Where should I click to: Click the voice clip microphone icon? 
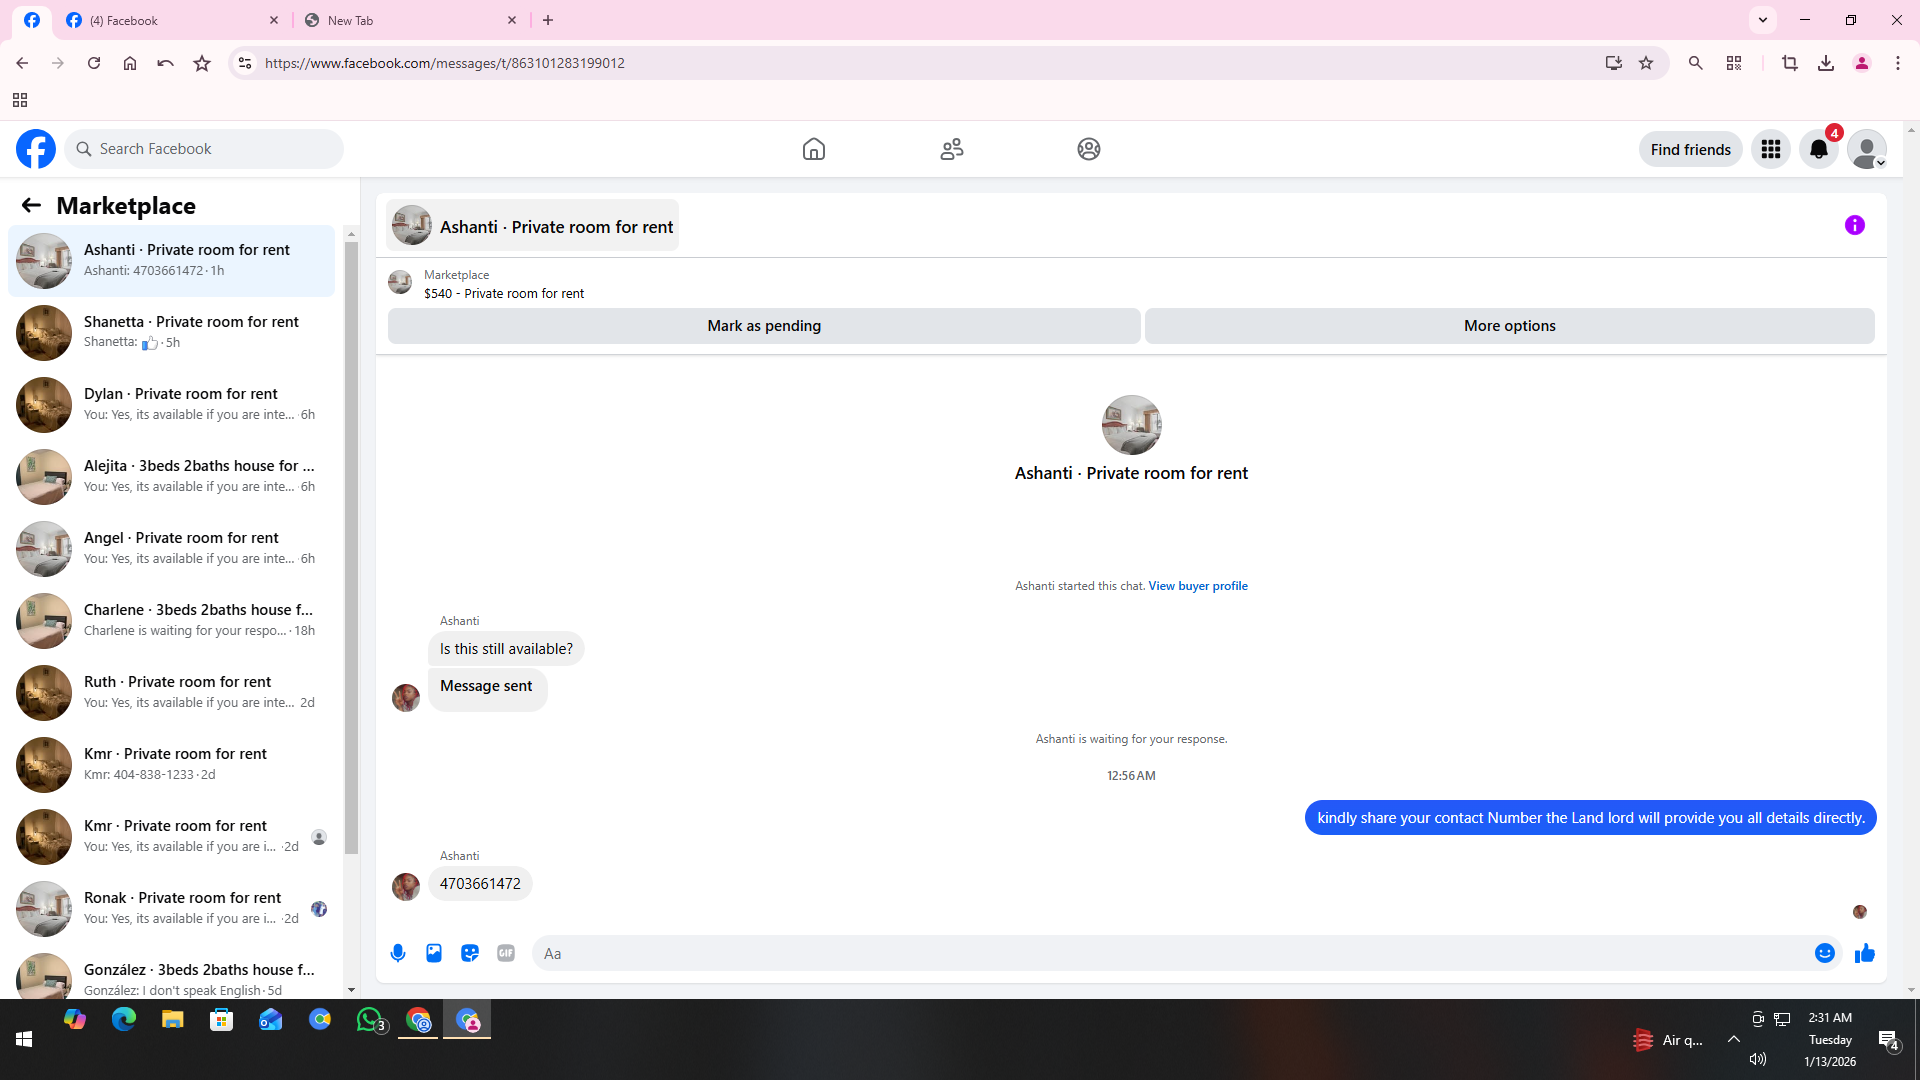tap(398, 953)
